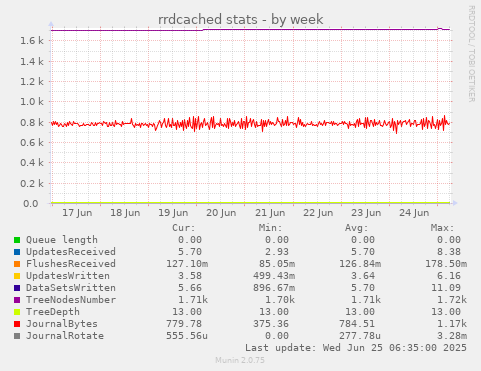
Task: Click the FlushesReceived max value 178.50m
Action: click(446, 264)
